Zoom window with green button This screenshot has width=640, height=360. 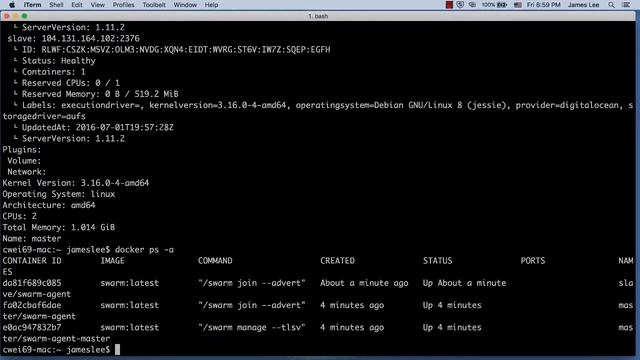point(24,16)
